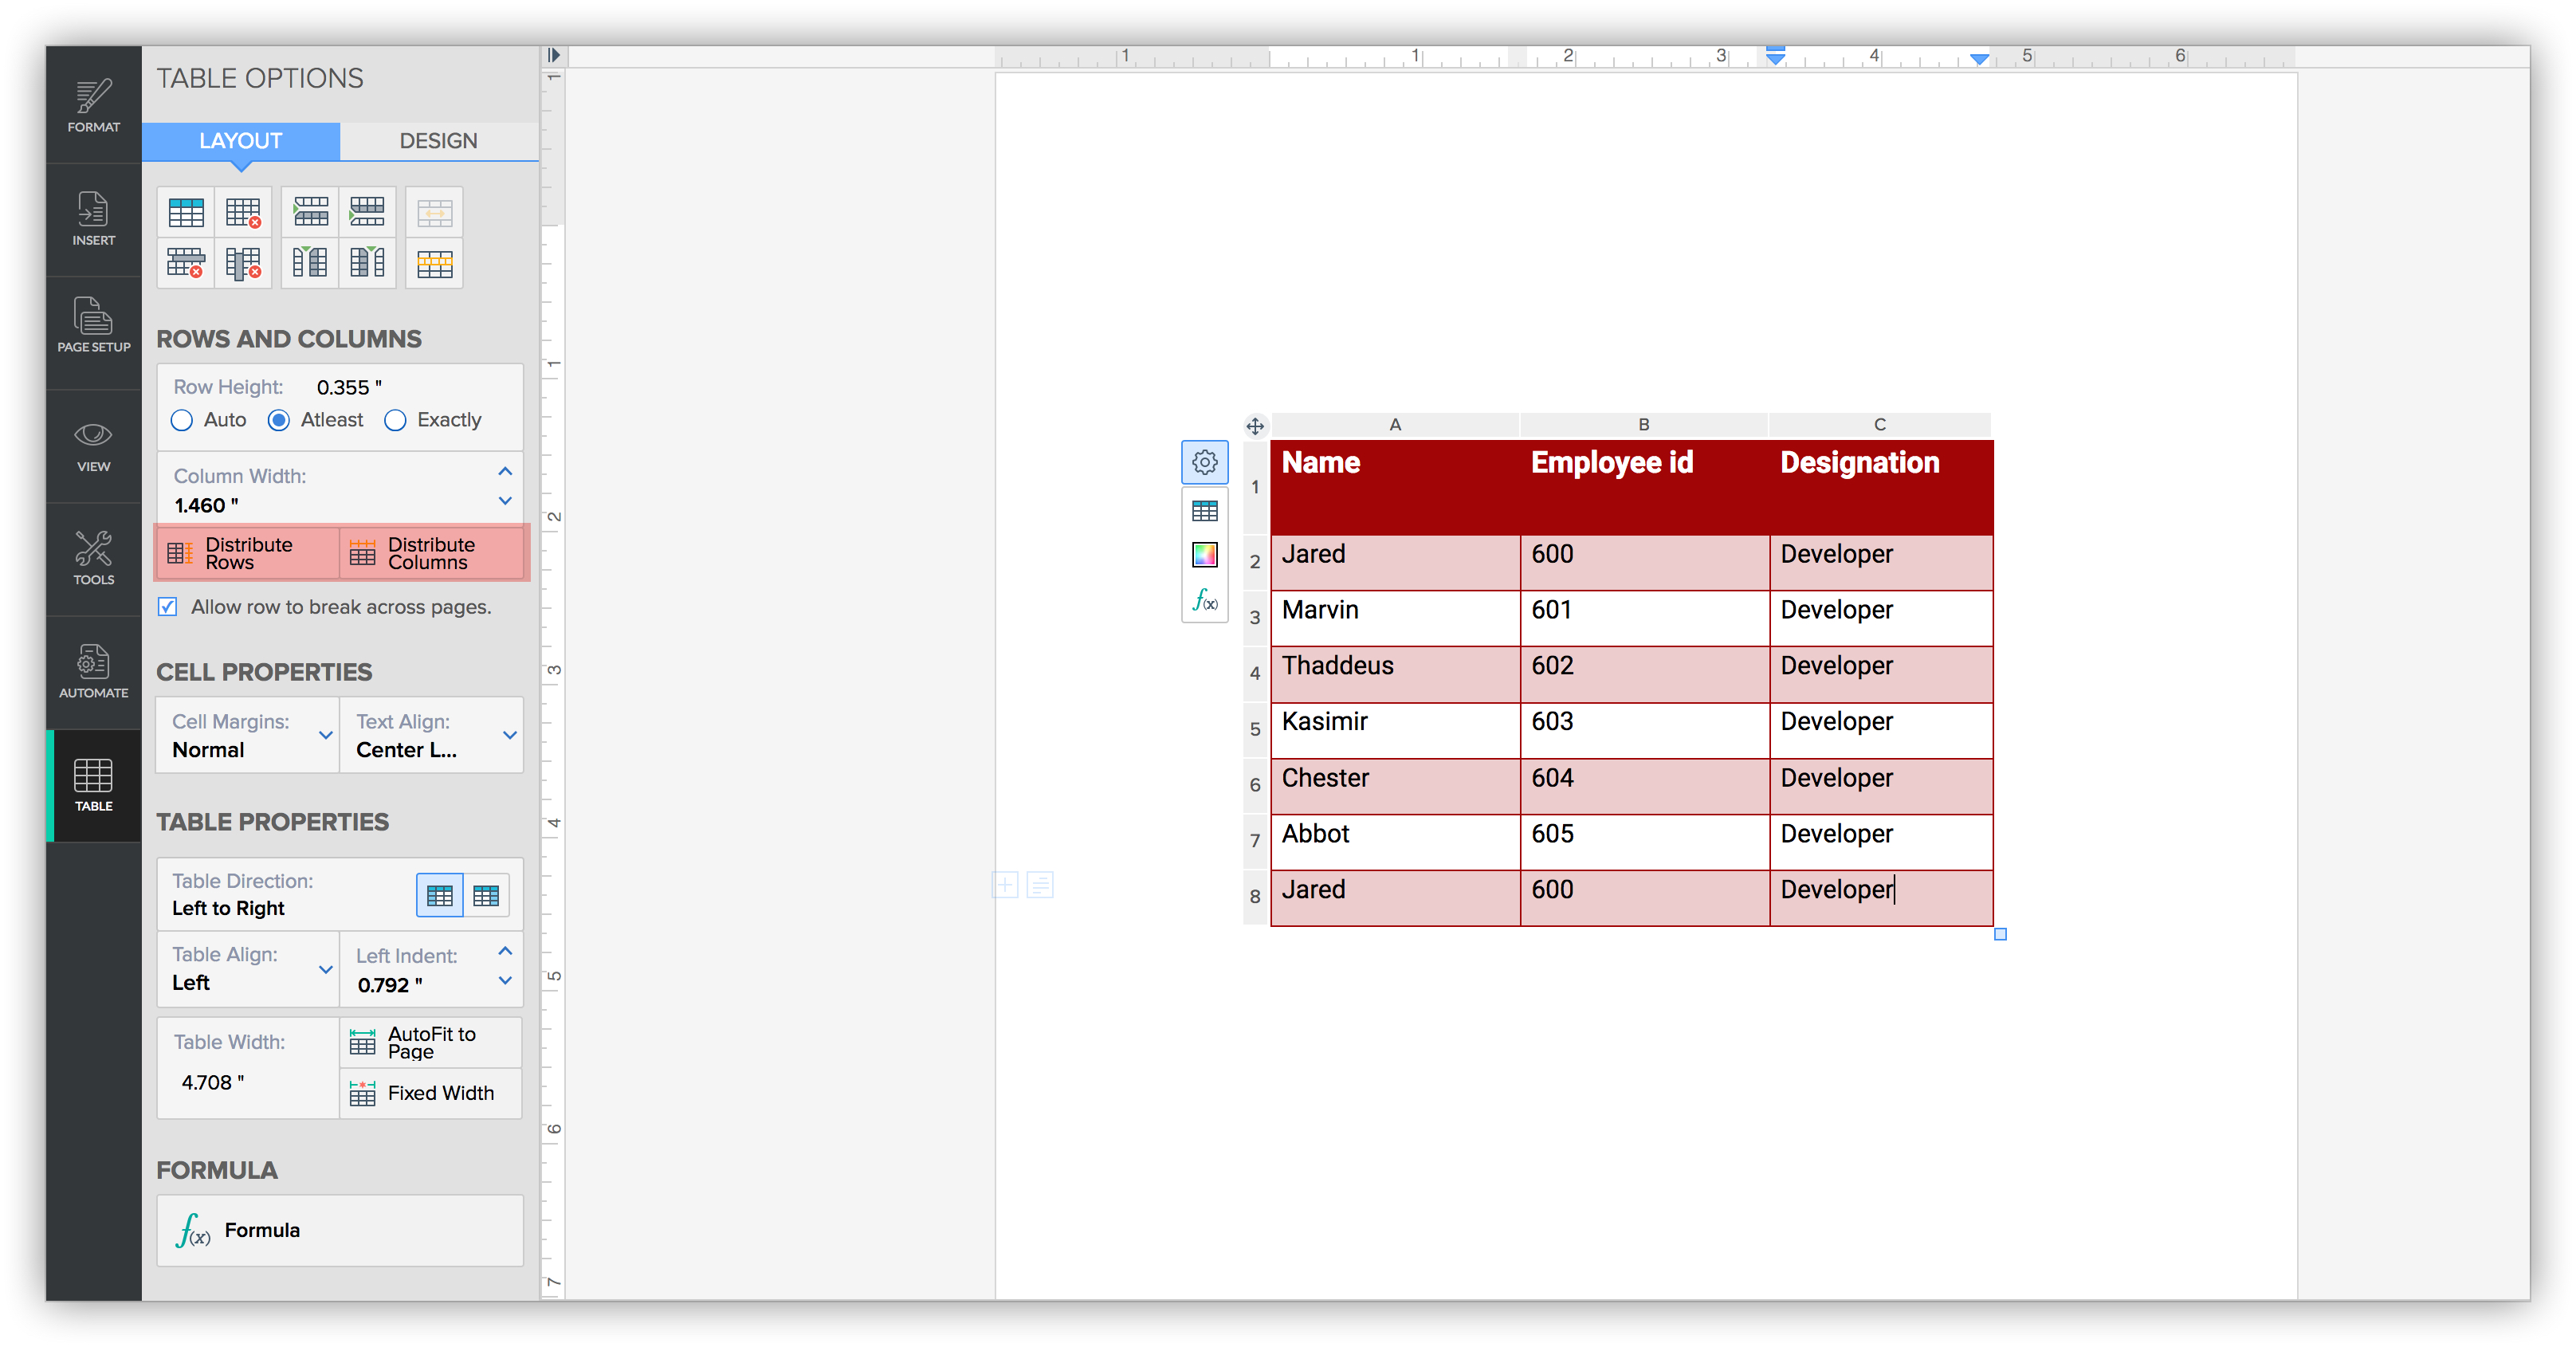
Task: Toggle Allow row to break across pages
Action: [167, 607]
